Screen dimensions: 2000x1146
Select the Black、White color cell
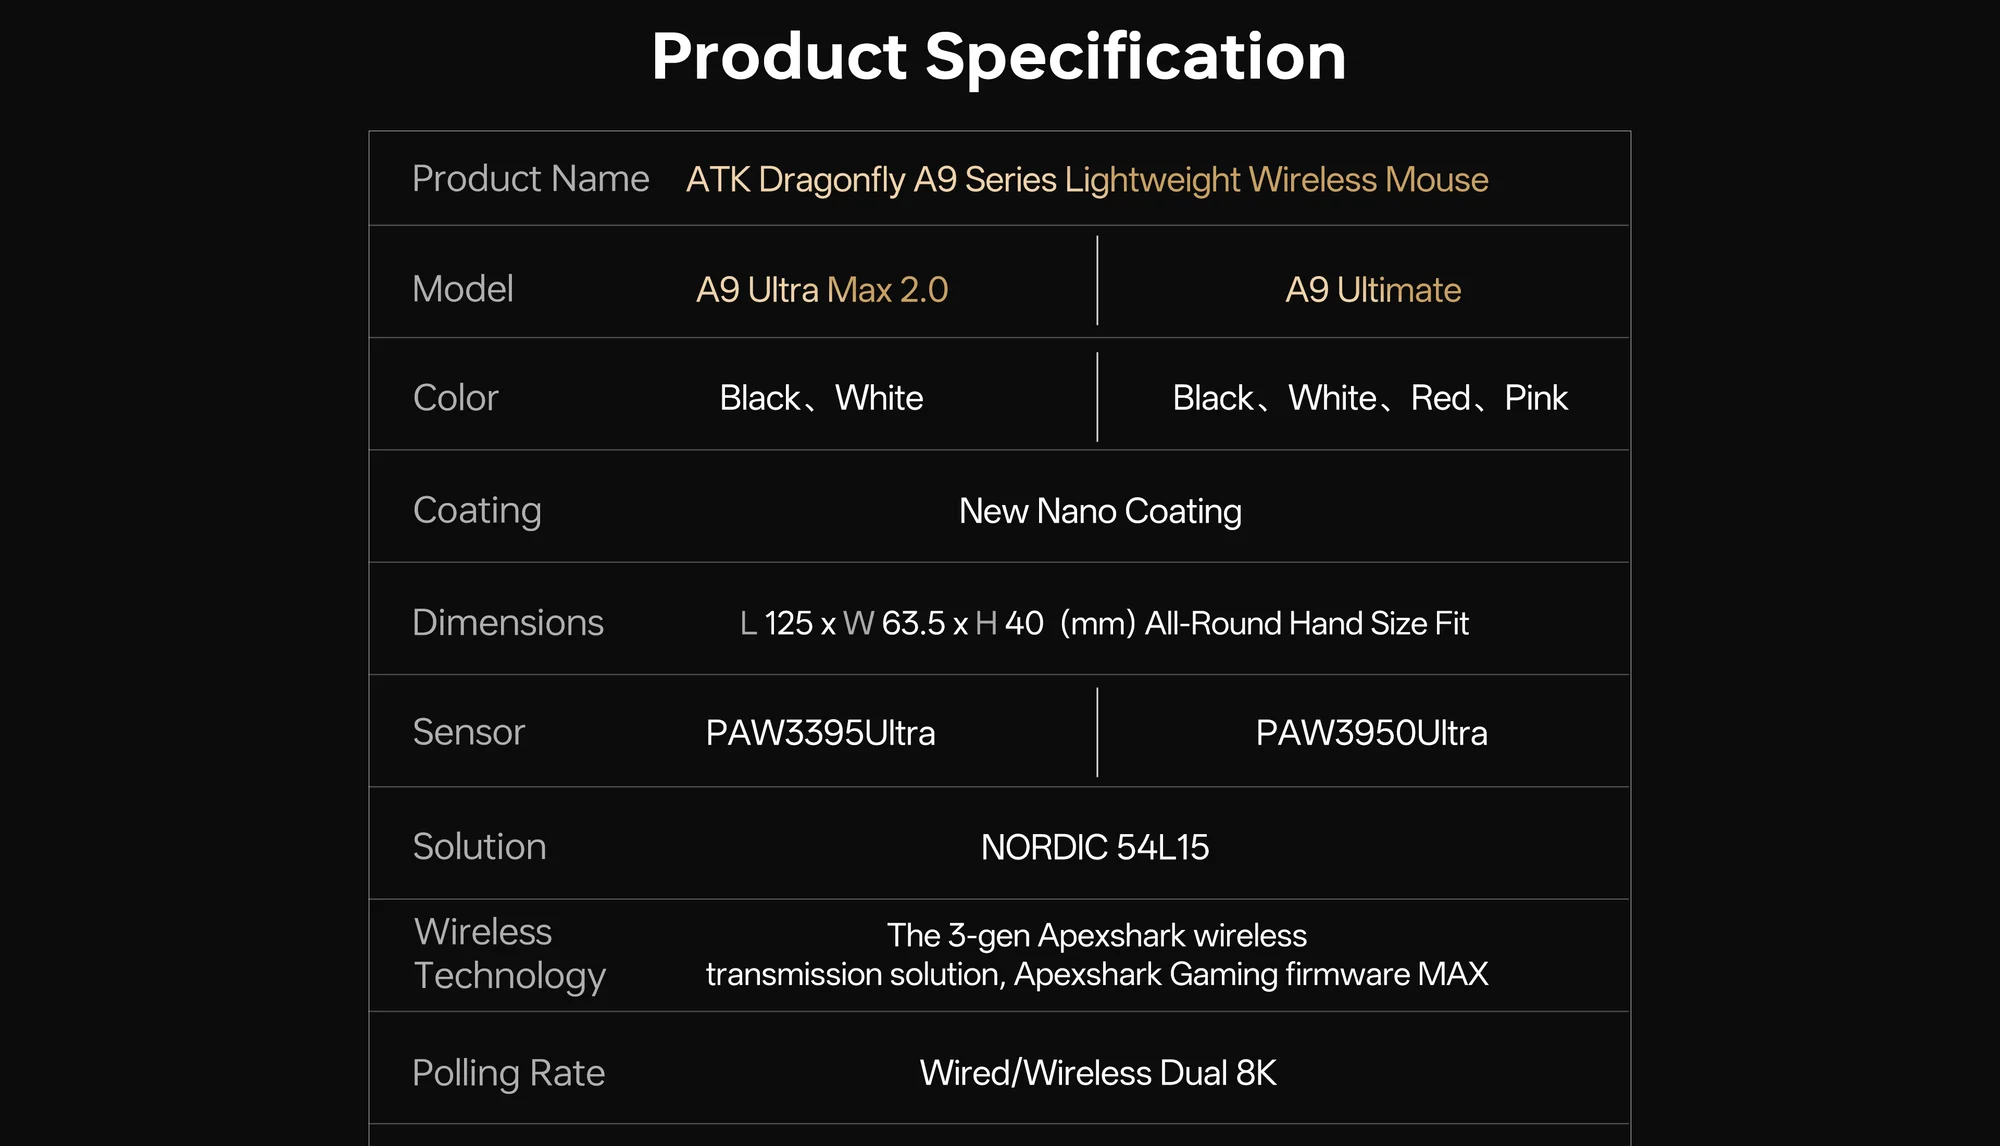click(x=821, y=398)
